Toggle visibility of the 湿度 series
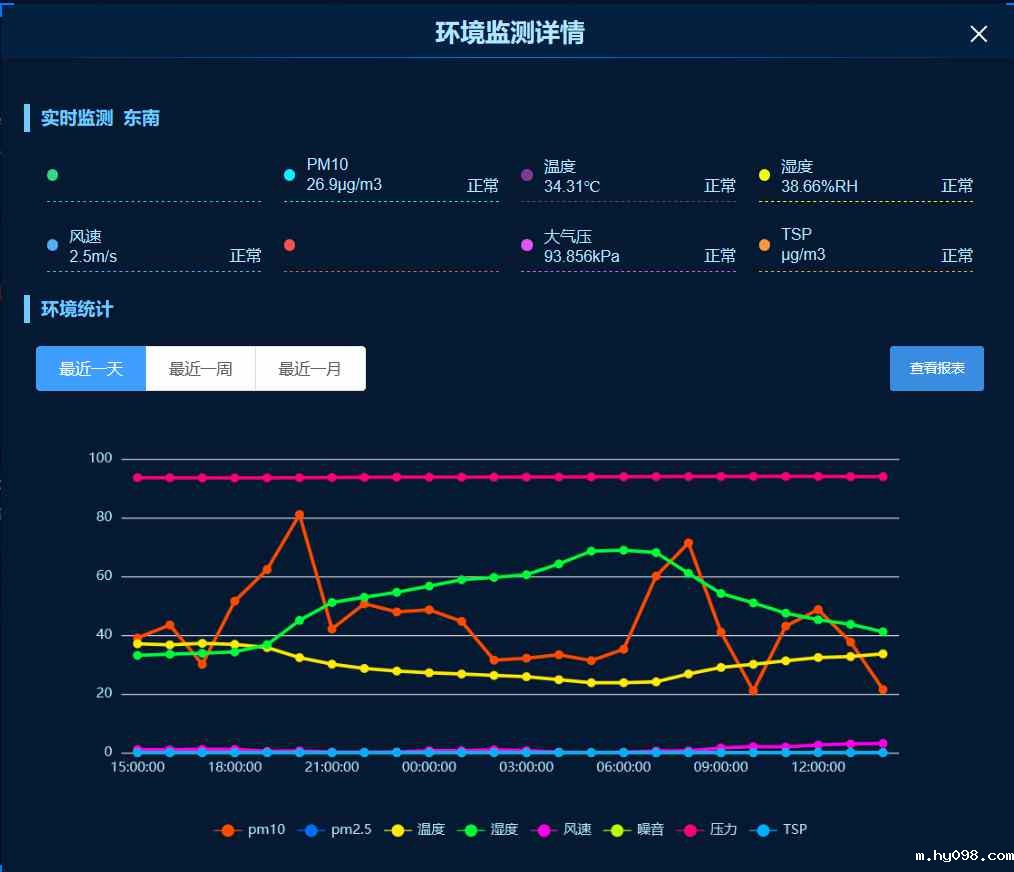Image resolution: width=1014 pixels, height=872 pixels. click(471, 829)
